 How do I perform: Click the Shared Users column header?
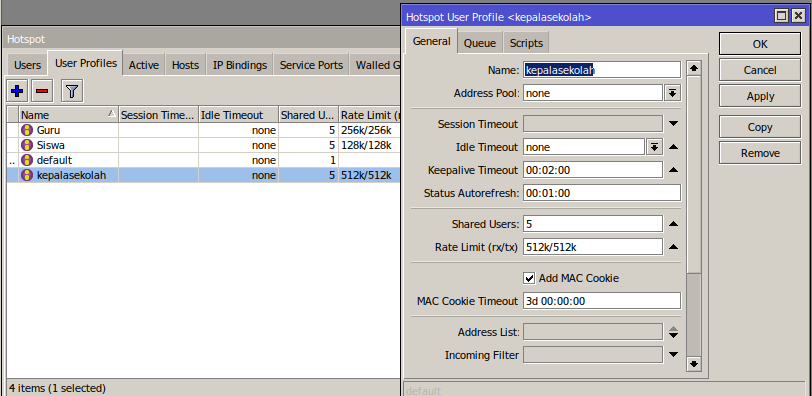(x=308, y=115)
